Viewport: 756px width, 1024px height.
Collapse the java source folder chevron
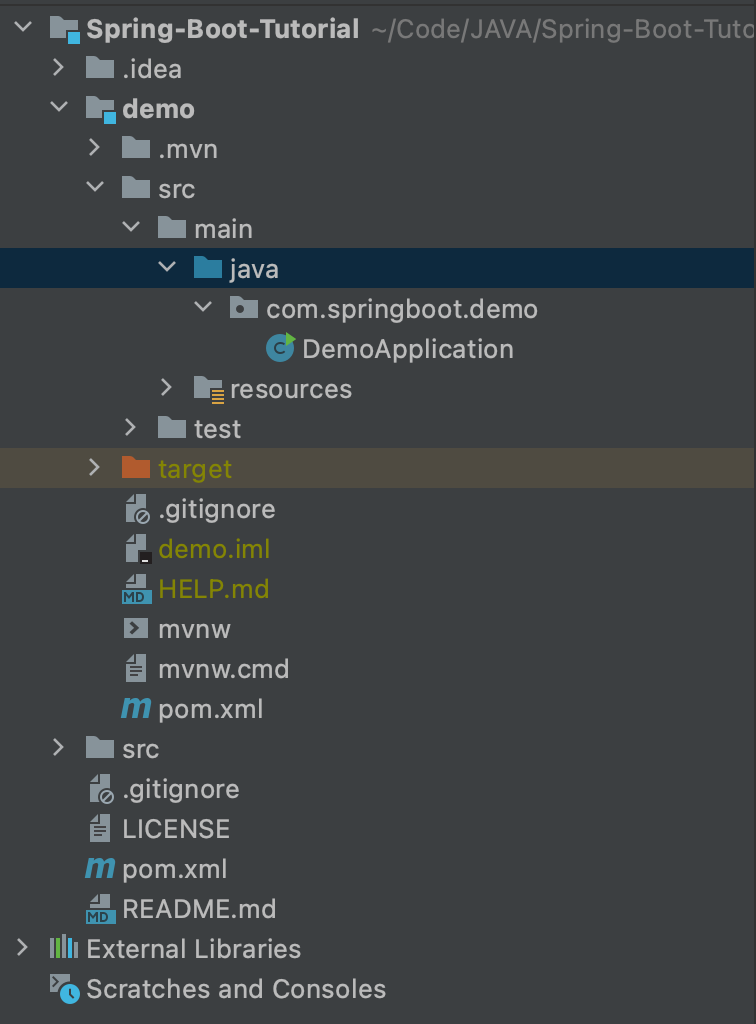click(167, 266)
